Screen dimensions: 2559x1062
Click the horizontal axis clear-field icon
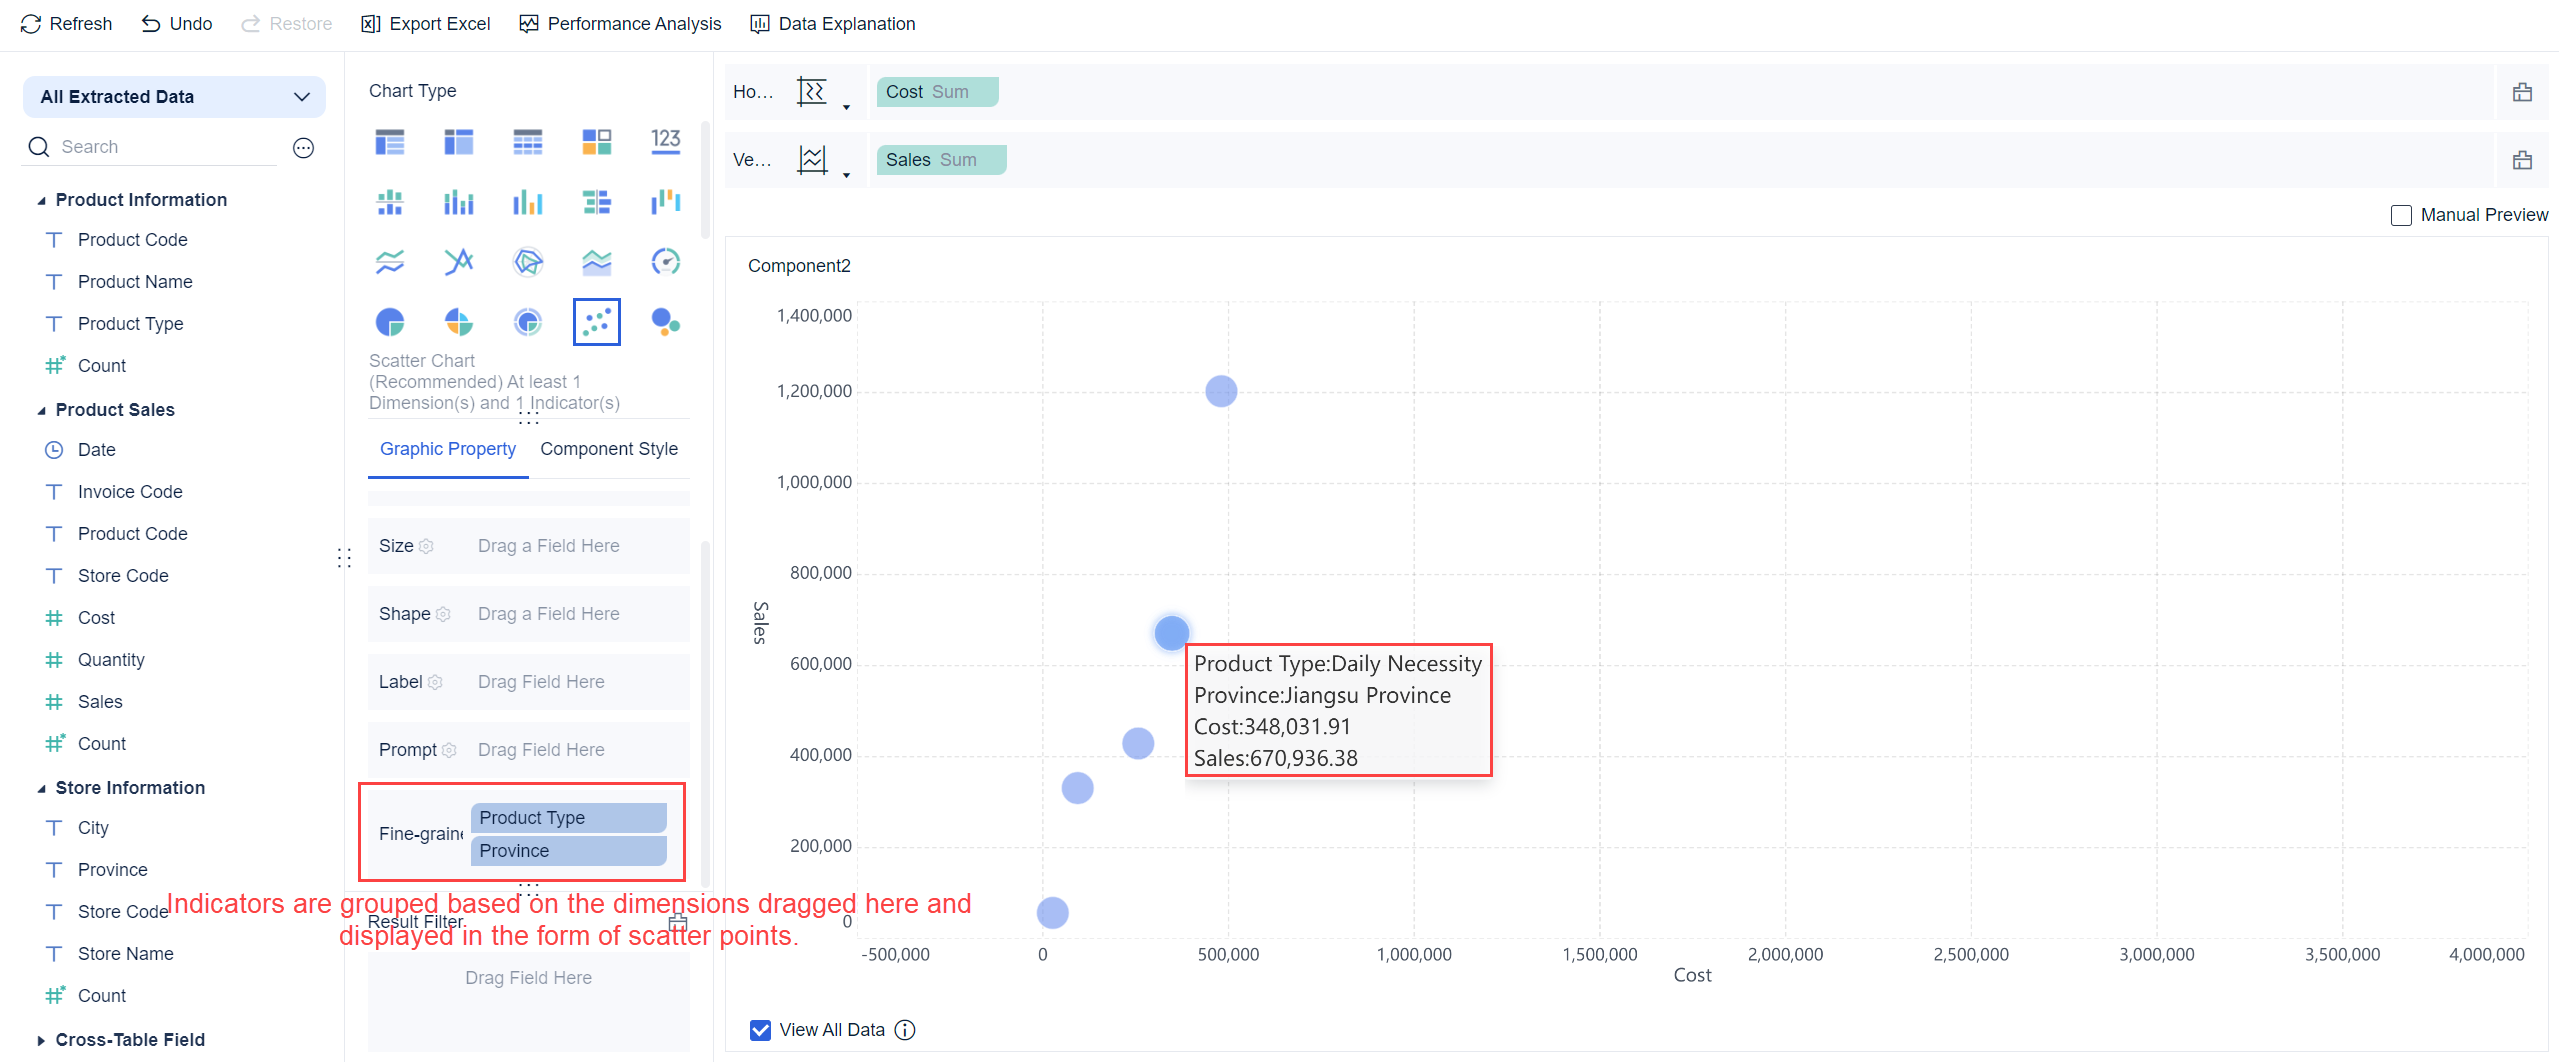pos(2522,92)
